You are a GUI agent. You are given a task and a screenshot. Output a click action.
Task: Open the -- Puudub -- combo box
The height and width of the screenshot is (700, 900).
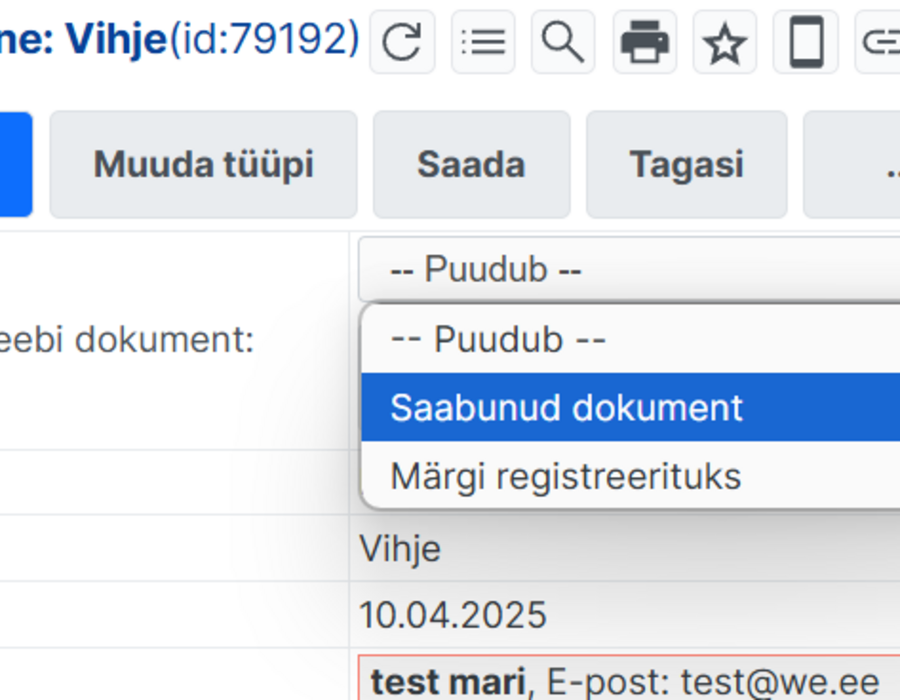coord(629,269)
